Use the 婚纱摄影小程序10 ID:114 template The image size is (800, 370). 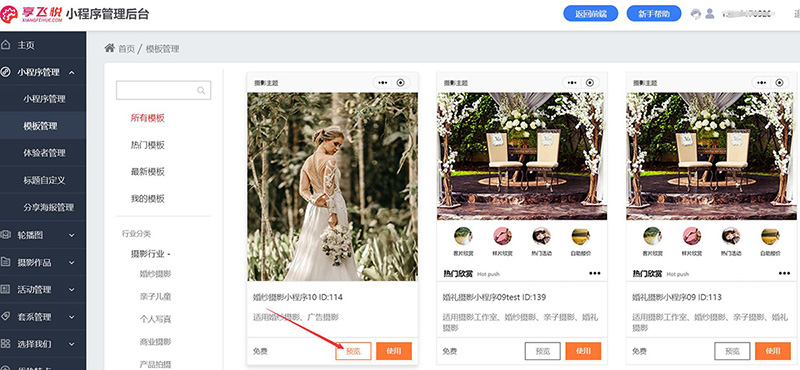(394, 351)
